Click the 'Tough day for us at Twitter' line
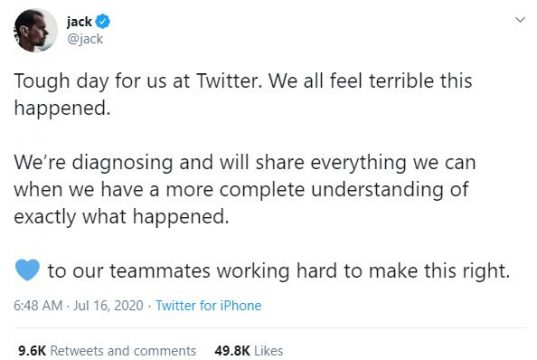Viewport: 537px width, 360px height. coord(243,82)
